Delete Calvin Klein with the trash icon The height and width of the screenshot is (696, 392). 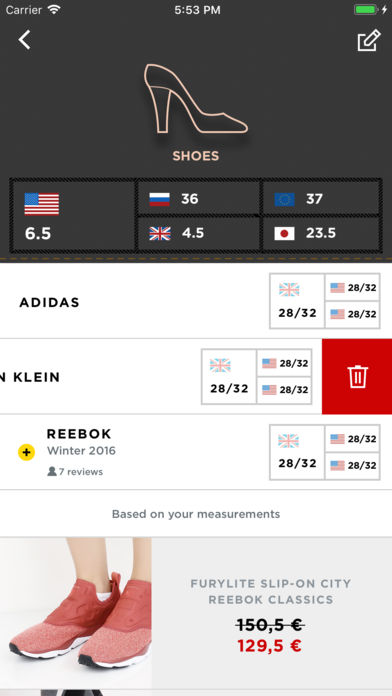pos(357,376)
